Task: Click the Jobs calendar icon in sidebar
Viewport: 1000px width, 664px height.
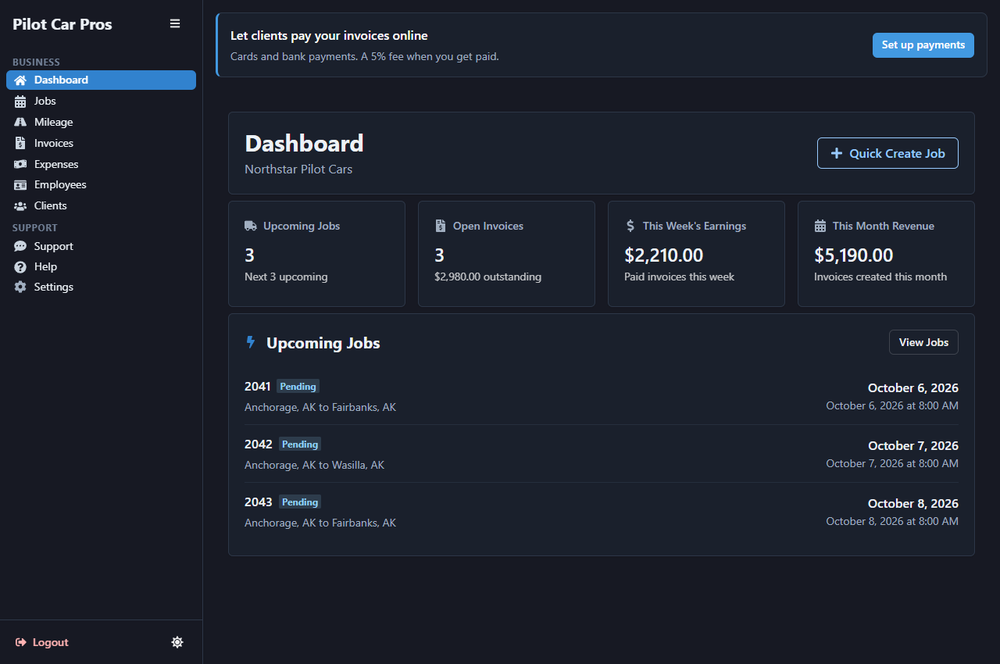Action: (20, 101)
